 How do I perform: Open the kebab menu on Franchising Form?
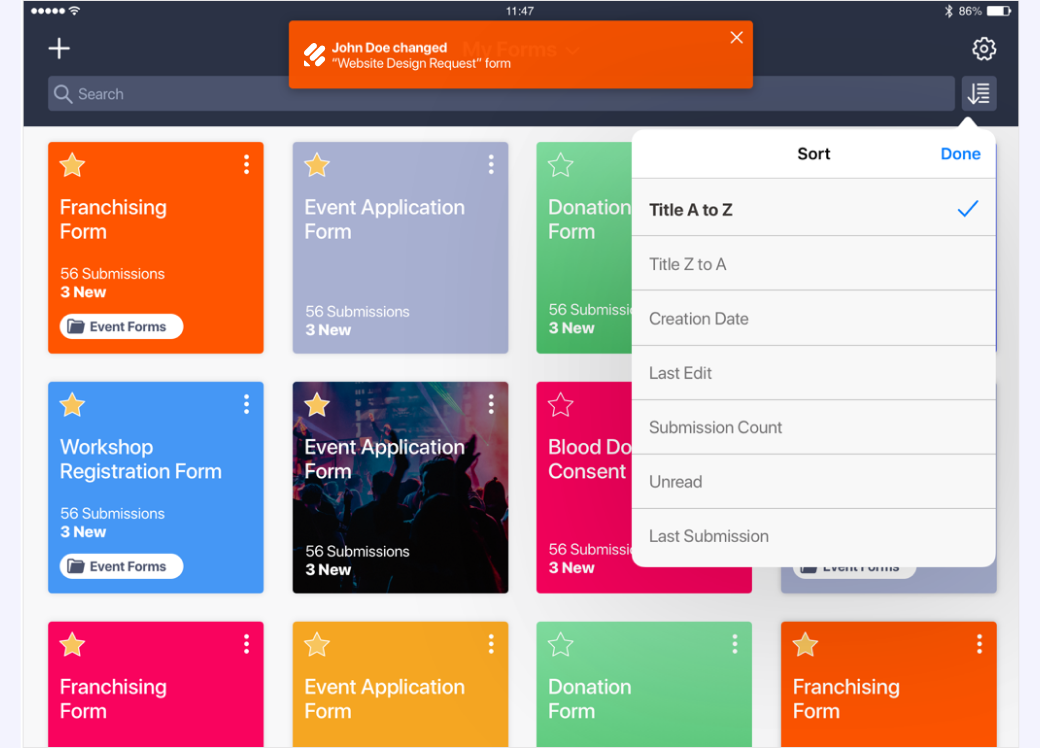(x=246, y=165)
